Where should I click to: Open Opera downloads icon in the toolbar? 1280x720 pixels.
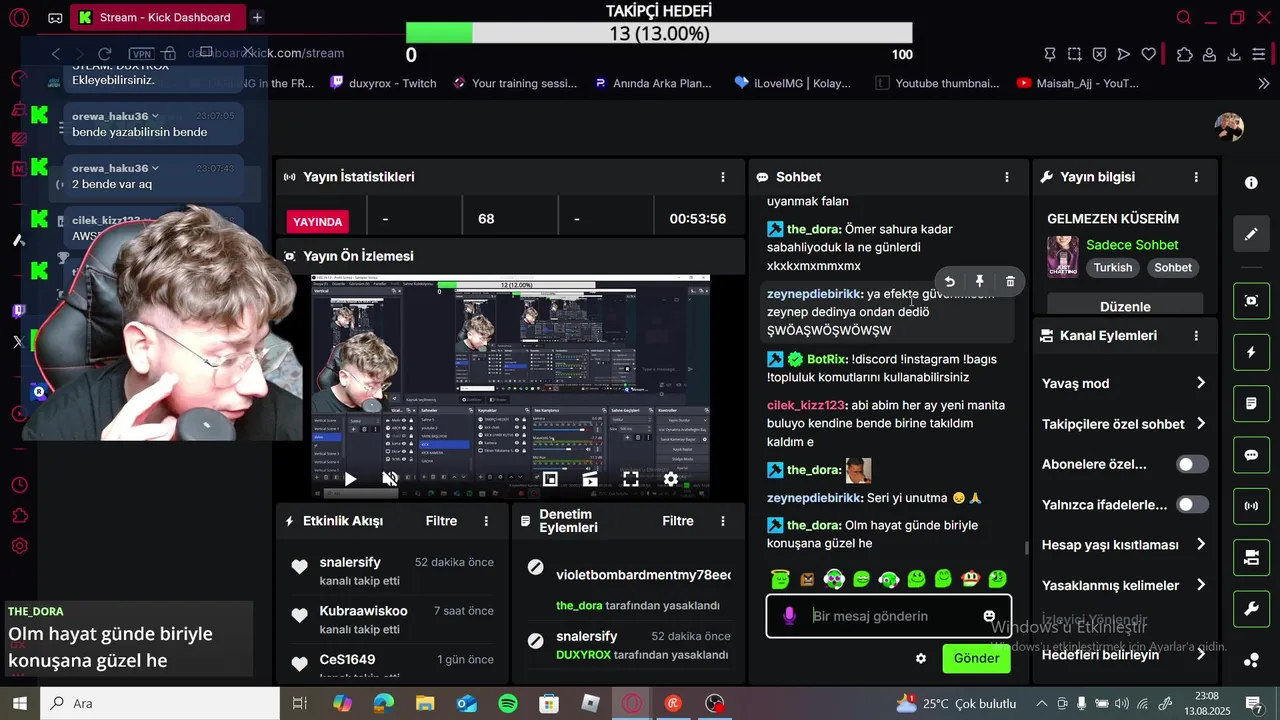(x=1234, y=54)
